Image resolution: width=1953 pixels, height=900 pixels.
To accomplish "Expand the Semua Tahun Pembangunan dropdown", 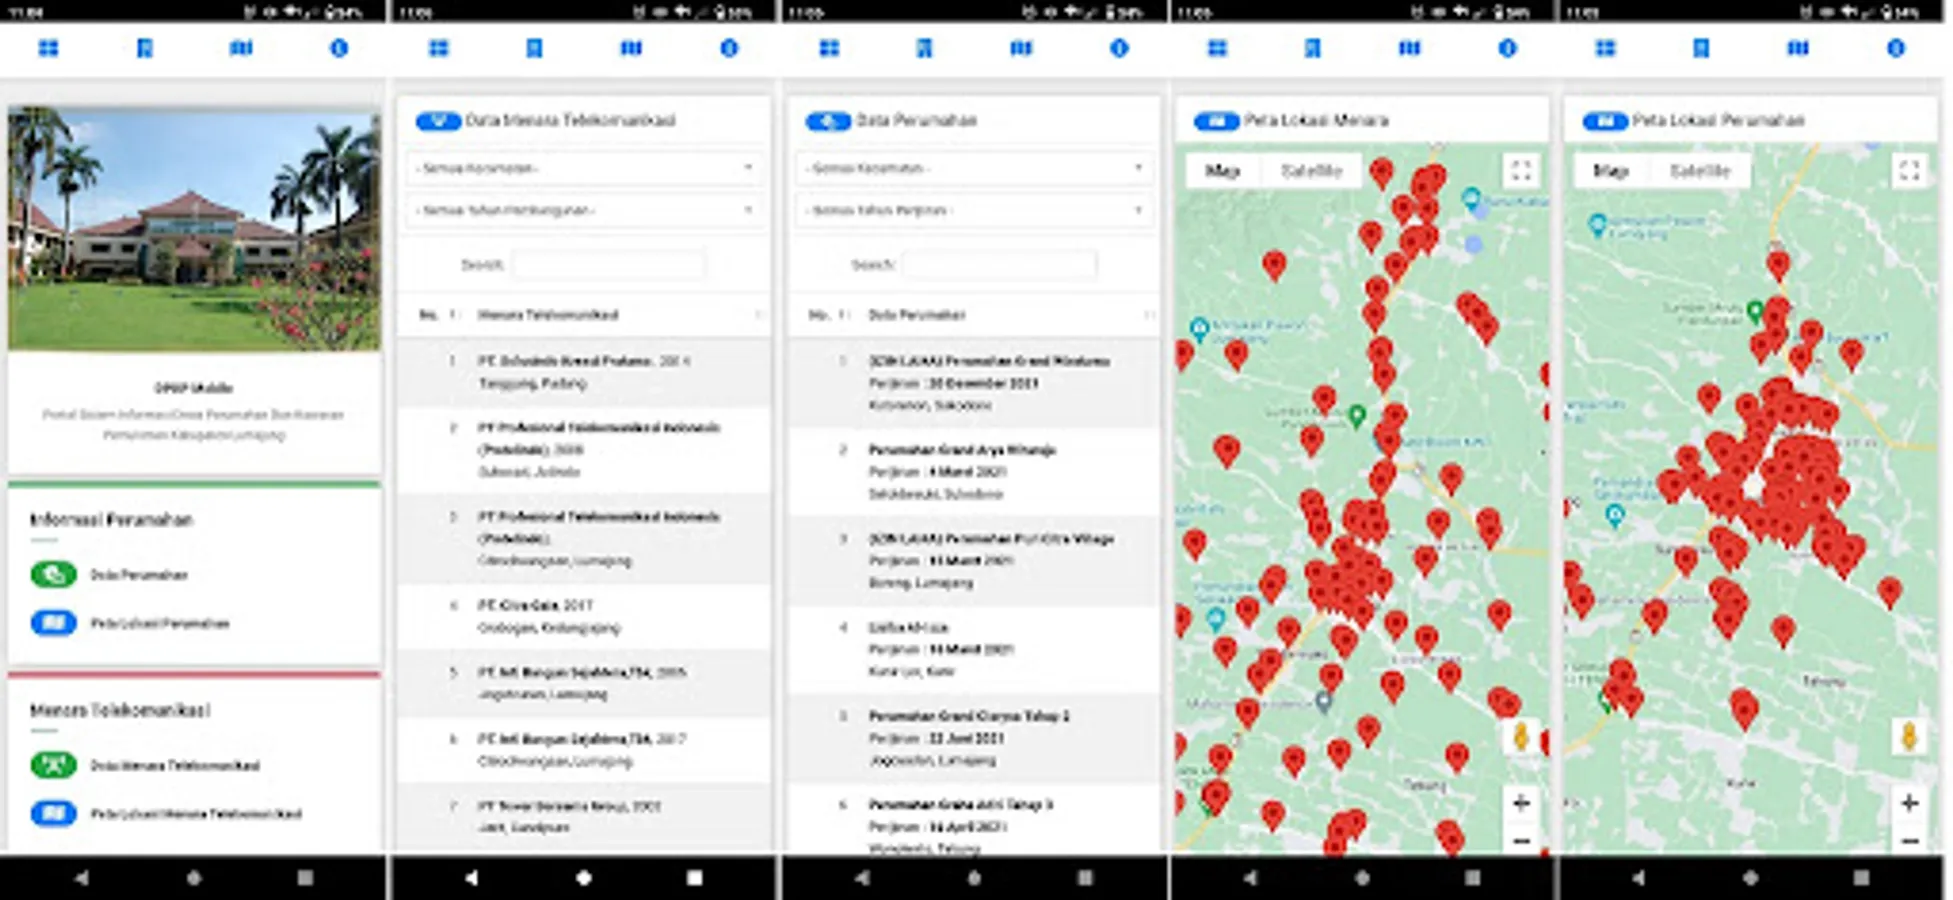I will (584, 210).
